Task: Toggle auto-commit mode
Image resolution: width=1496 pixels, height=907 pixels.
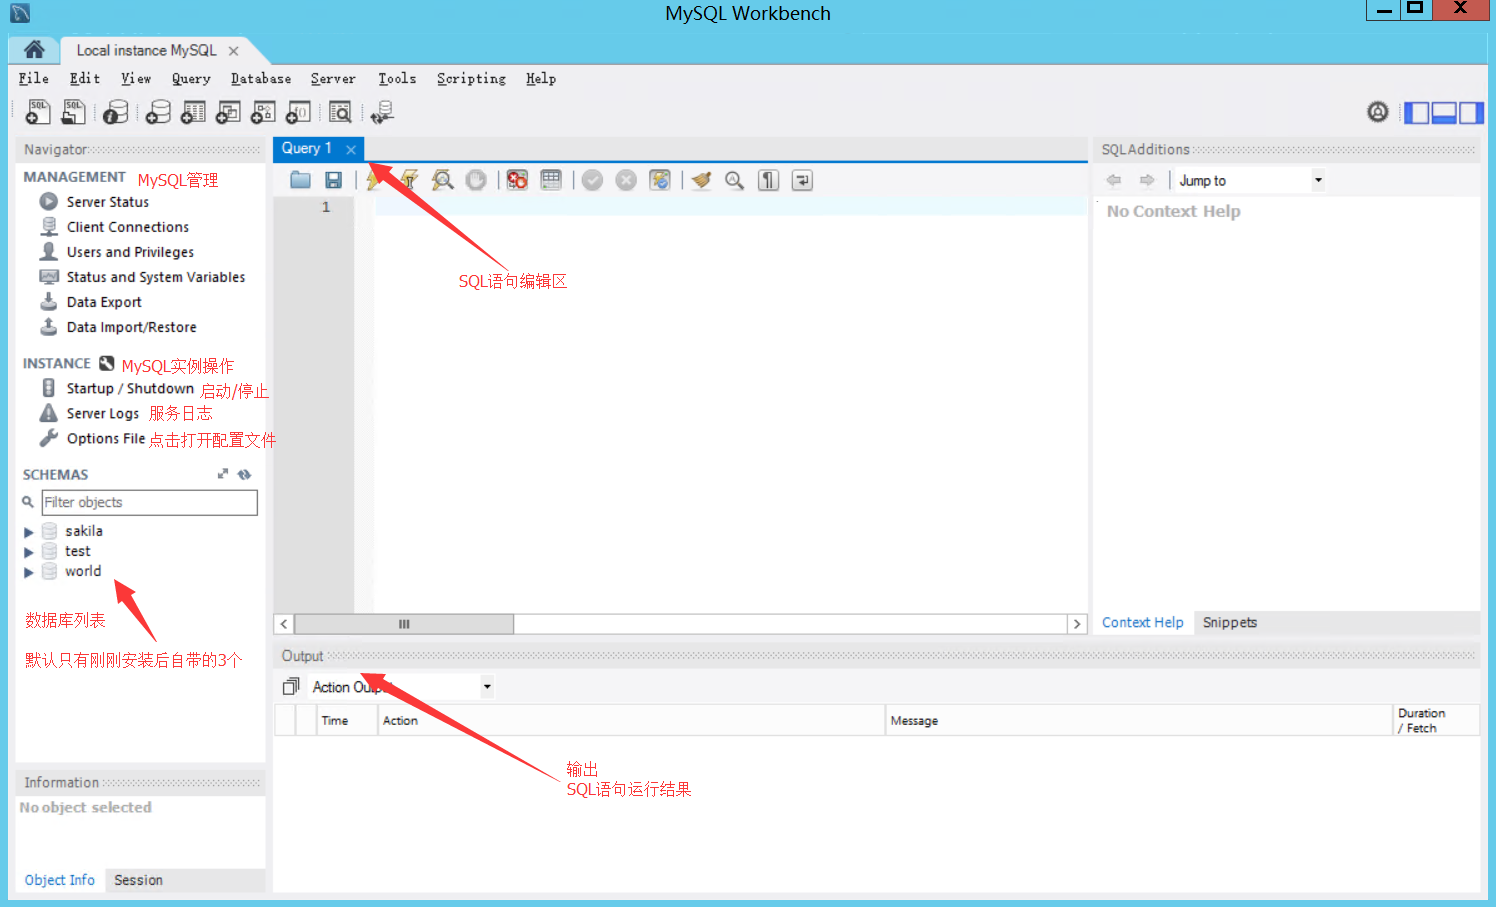Action: (x=660, y=180)
